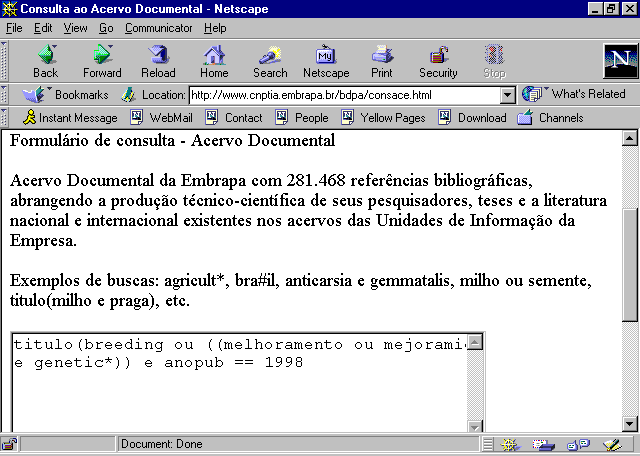
Task: Open My Netscape from the toolbar
Action: 326,62
